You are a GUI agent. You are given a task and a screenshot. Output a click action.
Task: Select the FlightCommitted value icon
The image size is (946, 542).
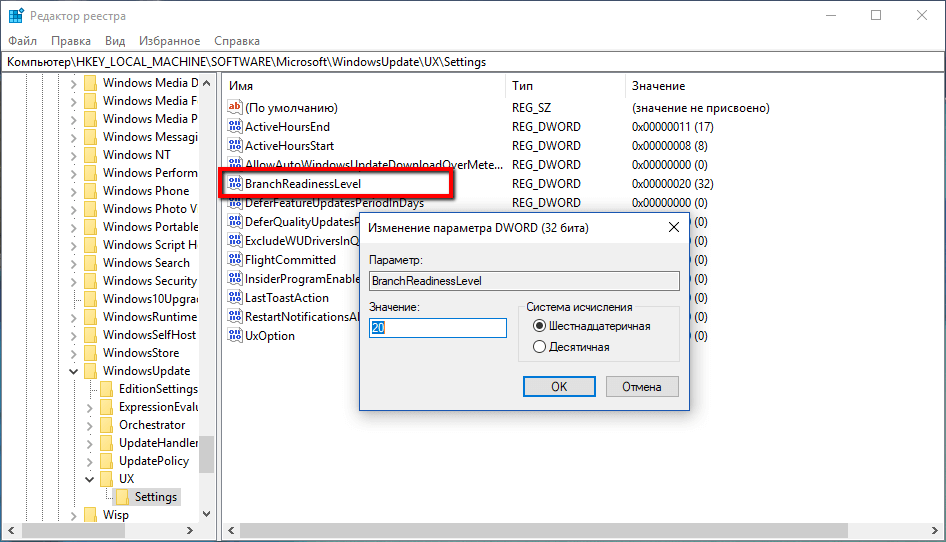click(235, 260)
